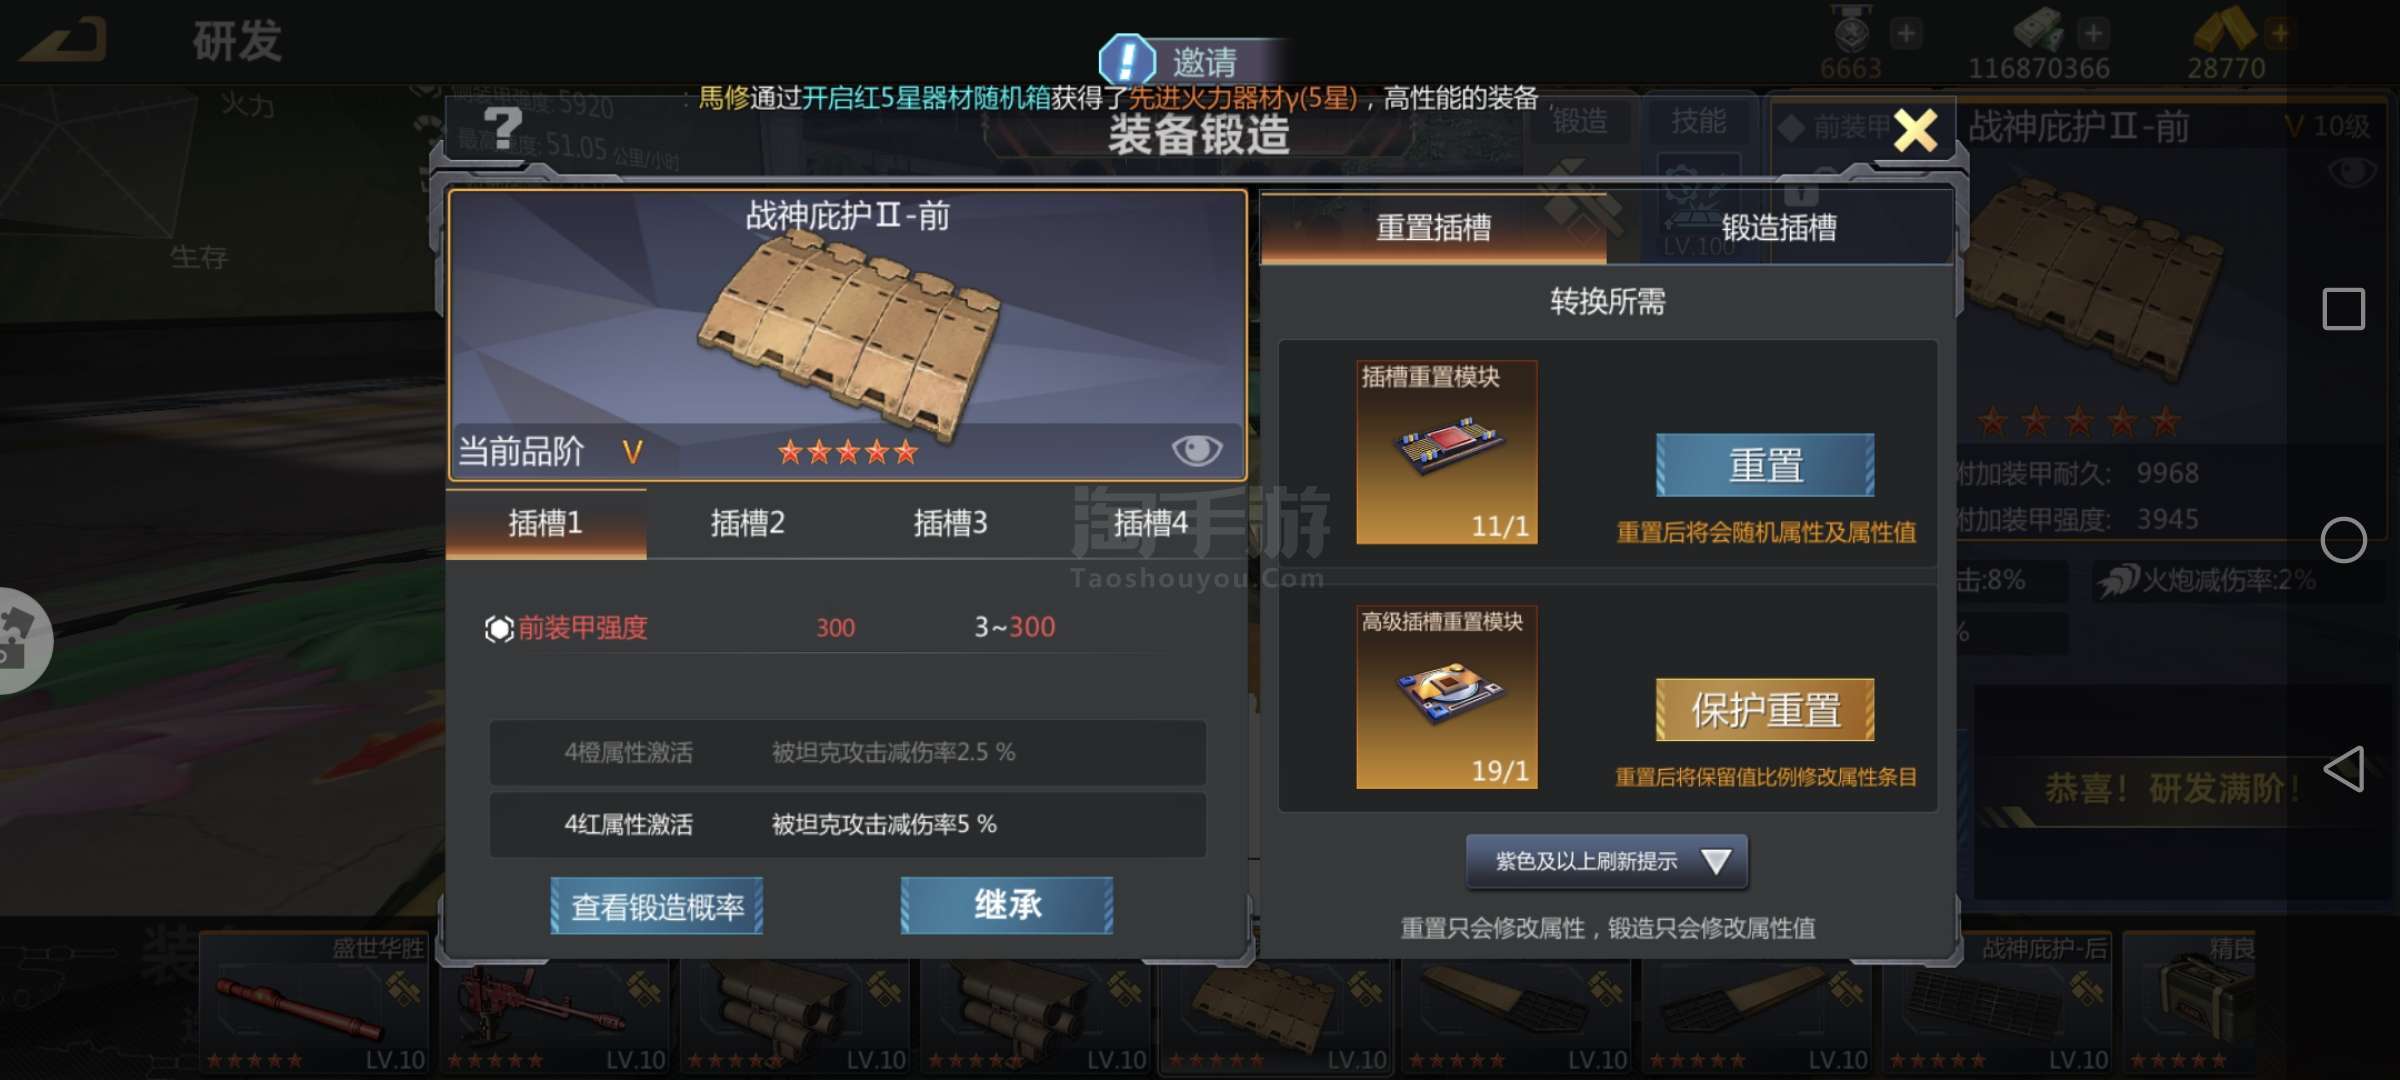Switch to the 插槽4 tab
The width and height of the screenshot is (2400, 1080).
1150,523
